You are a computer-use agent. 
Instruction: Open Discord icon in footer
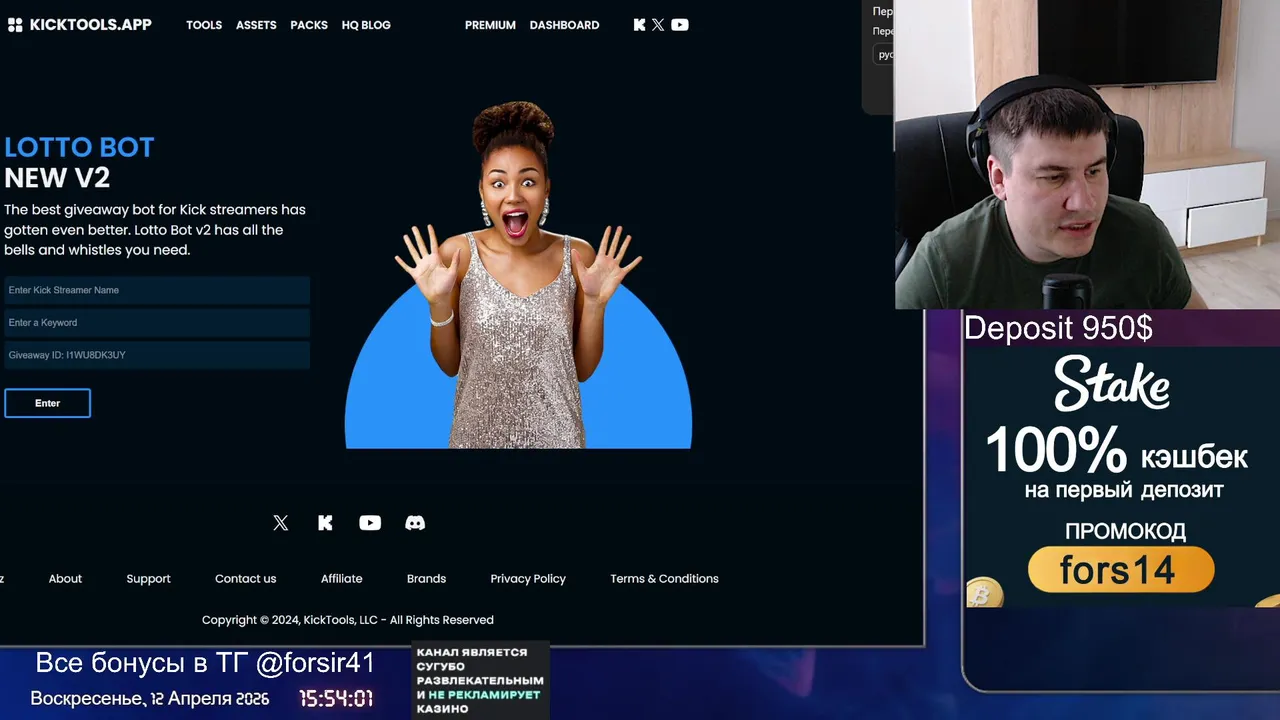[x=415, y=523]
